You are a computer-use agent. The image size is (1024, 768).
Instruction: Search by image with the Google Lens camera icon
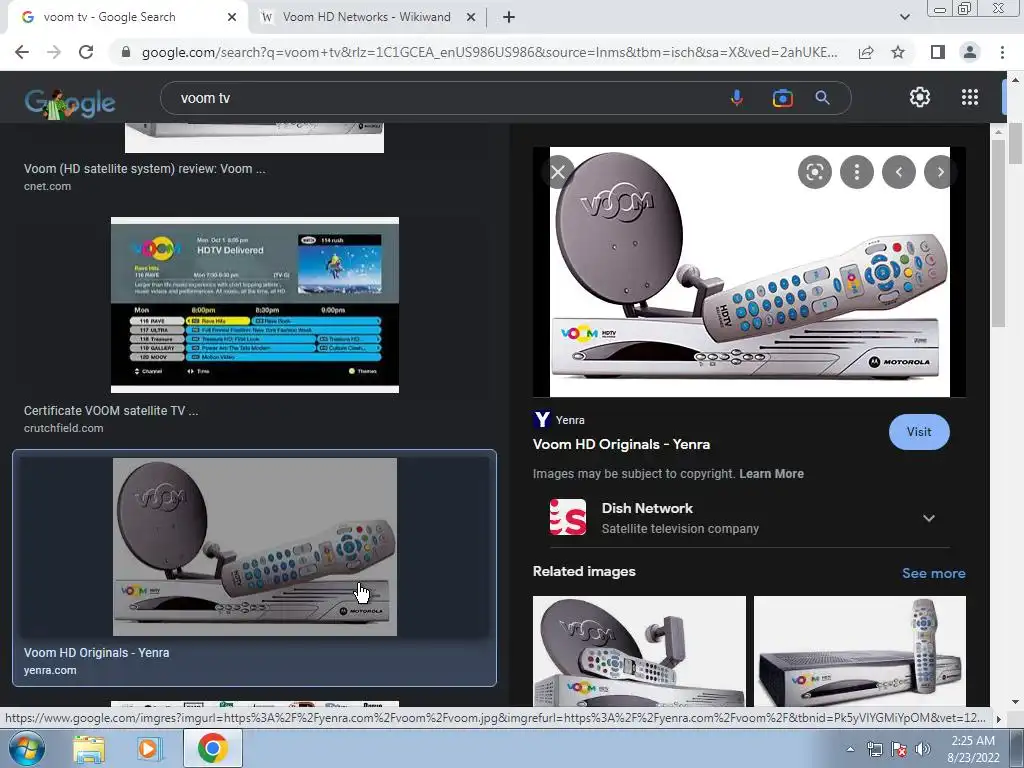[x=782, y=98]
